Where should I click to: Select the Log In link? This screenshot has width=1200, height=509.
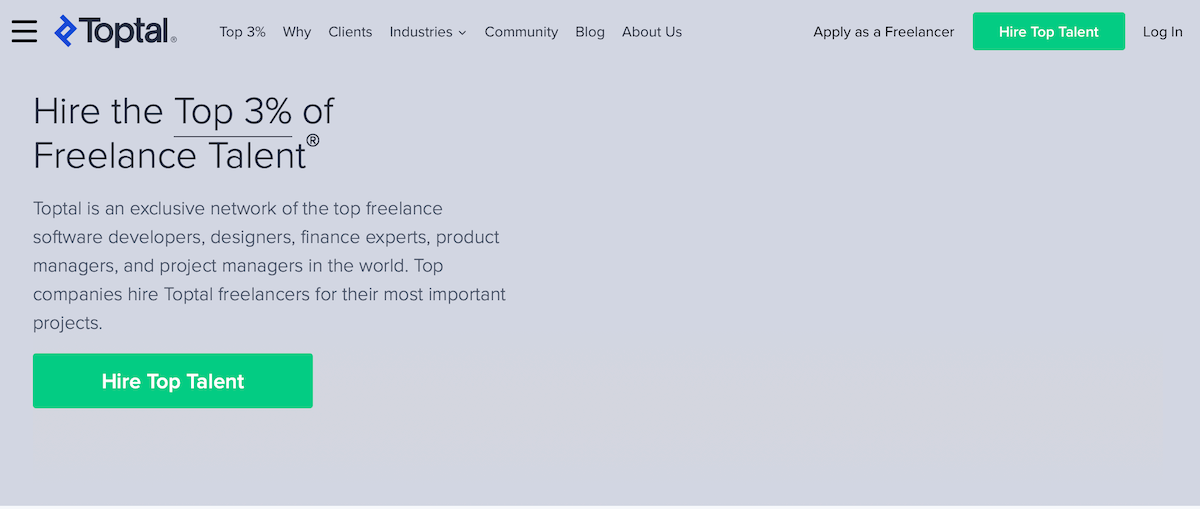point(1163,32)
